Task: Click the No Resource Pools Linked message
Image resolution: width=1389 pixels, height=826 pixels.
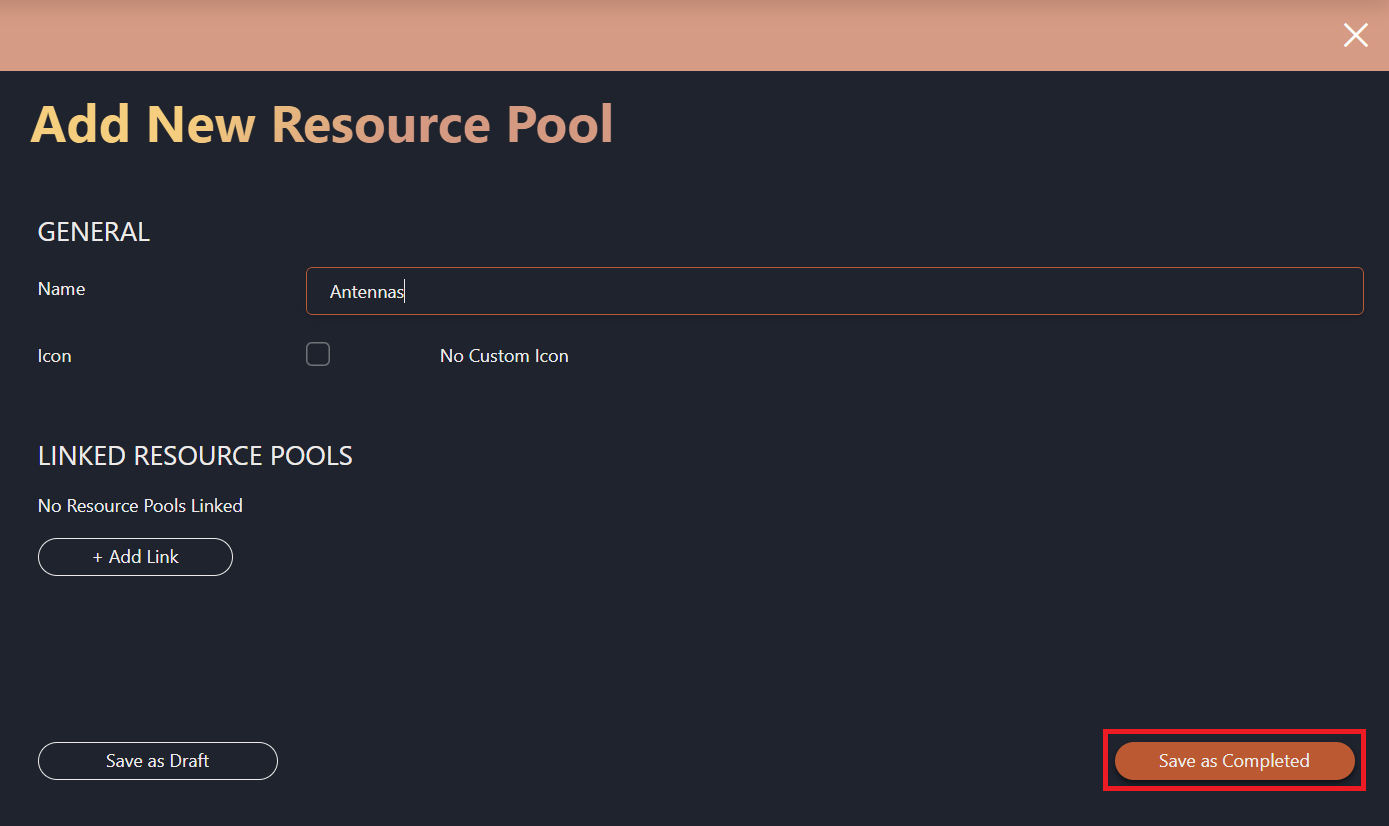Action: [140, 506]
